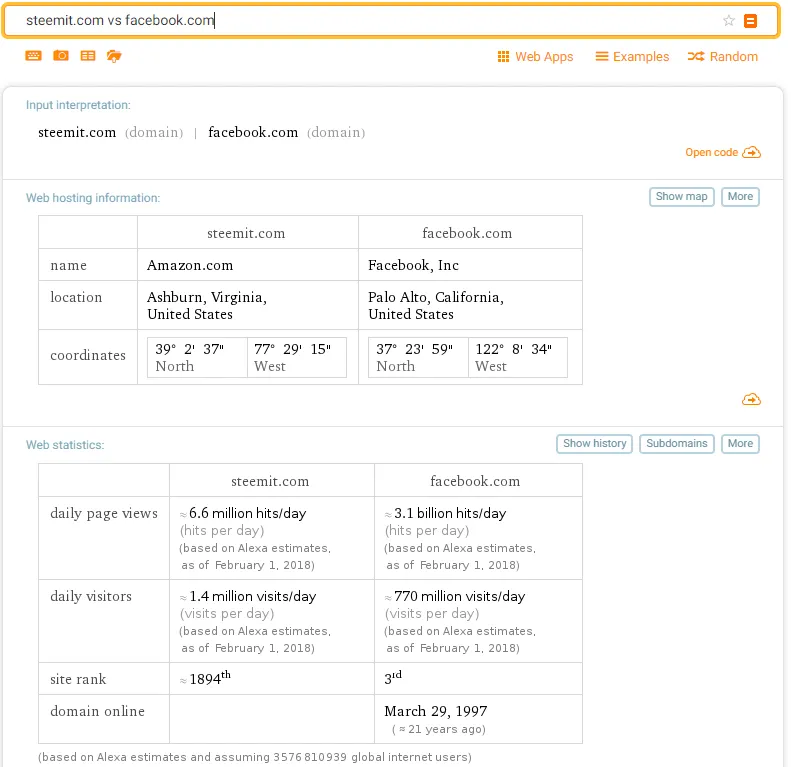Open the file upload icon
Image resolution: width=791 pixels, height=767 pixels.
click(x=114, y=56)
